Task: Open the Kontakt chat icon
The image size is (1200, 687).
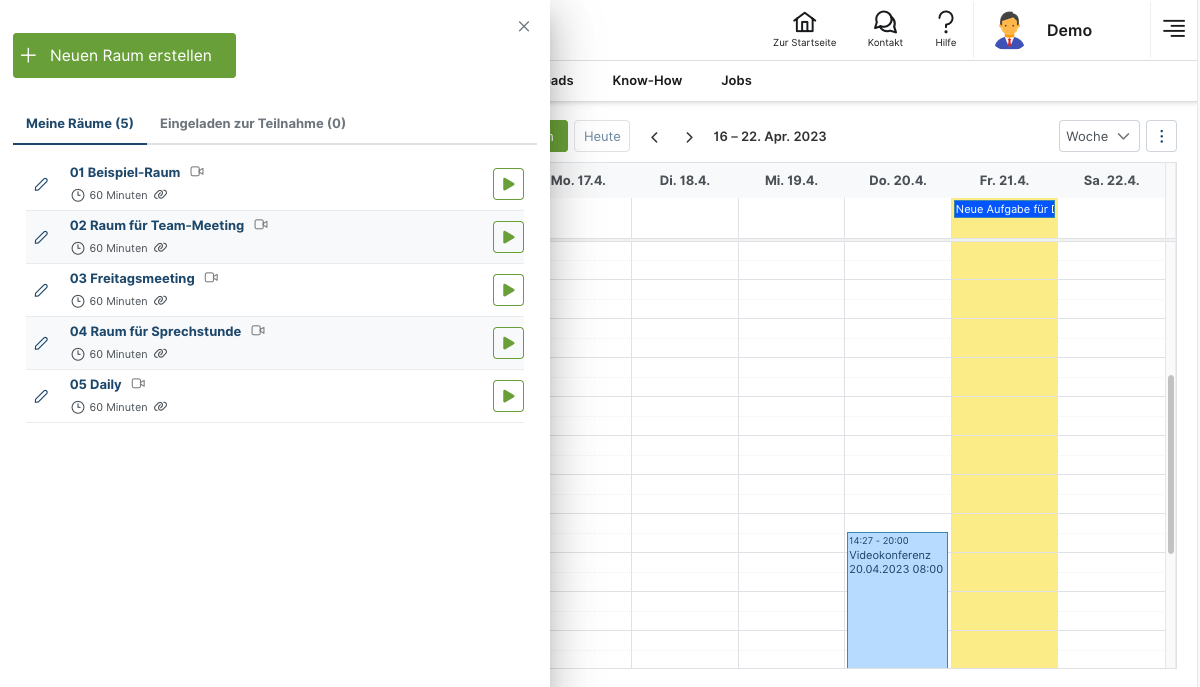Action: pos(885,29)
